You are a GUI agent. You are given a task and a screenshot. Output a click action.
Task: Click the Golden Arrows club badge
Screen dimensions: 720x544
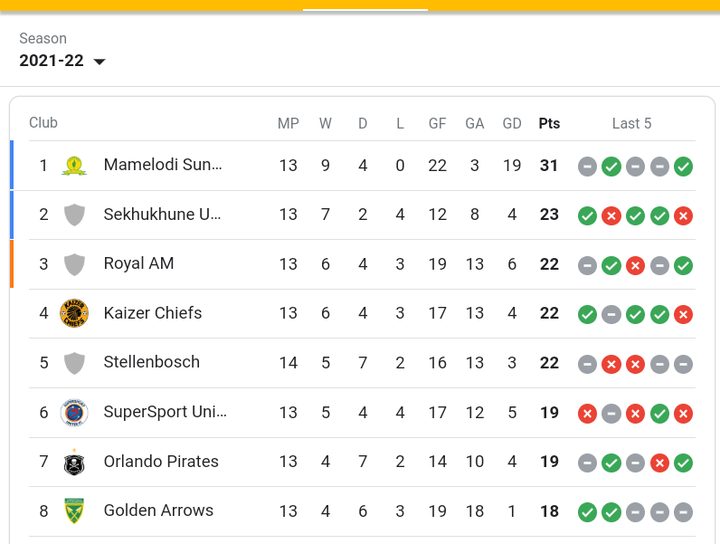[74, 511]
